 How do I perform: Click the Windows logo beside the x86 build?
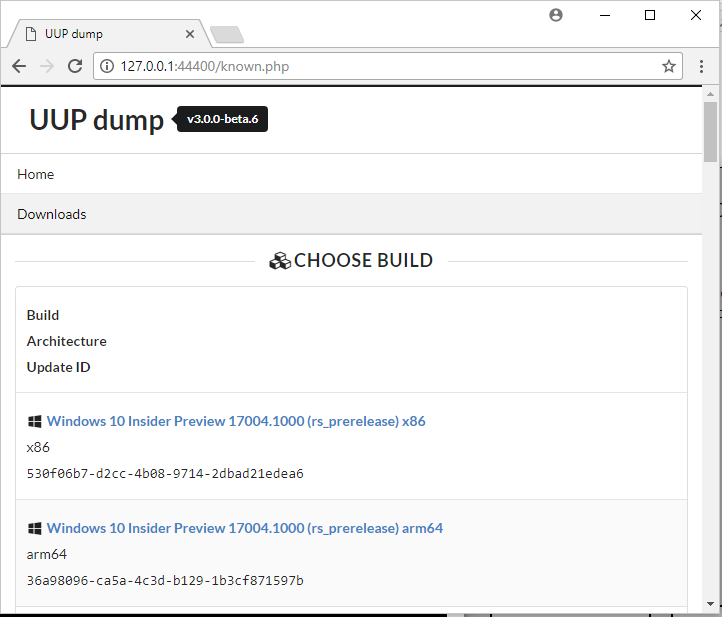tap(35, 421)
